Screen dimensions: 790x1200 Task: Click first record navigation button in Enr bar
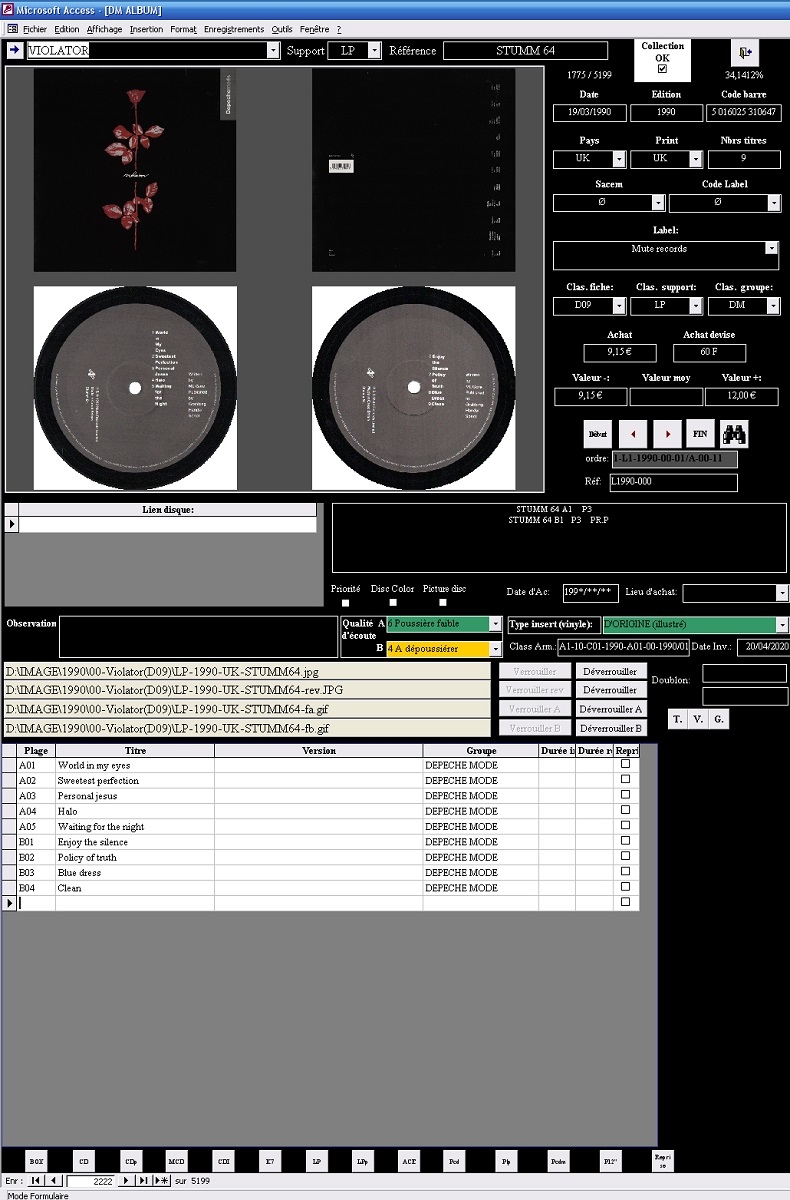point(35,1181)
